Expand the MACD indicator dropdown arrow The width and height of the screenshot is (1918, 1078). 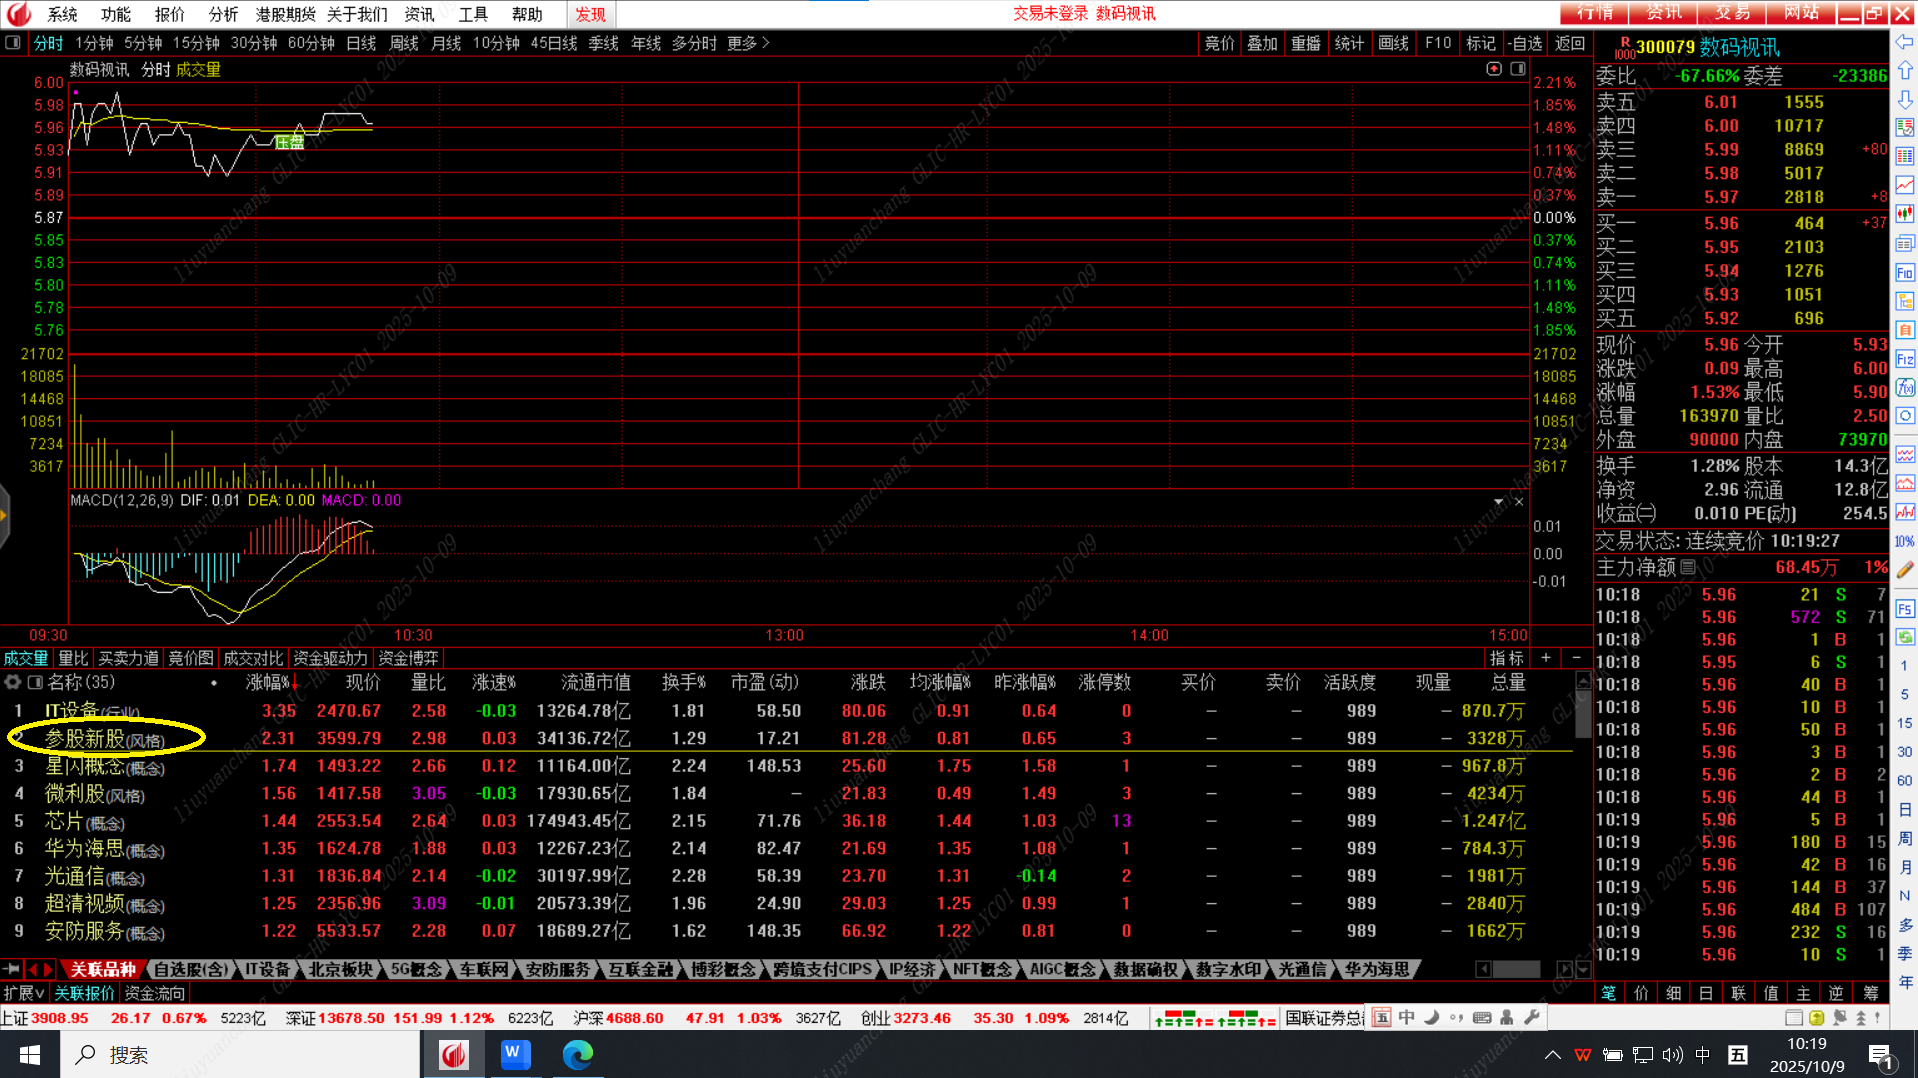pos(1498,501)
